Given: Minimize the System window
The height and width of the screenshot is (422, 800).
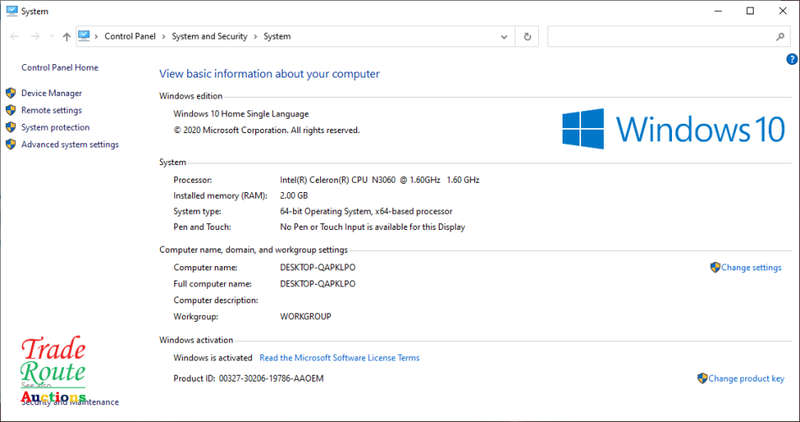Looking at the screenshot, I should pos(718,11).
